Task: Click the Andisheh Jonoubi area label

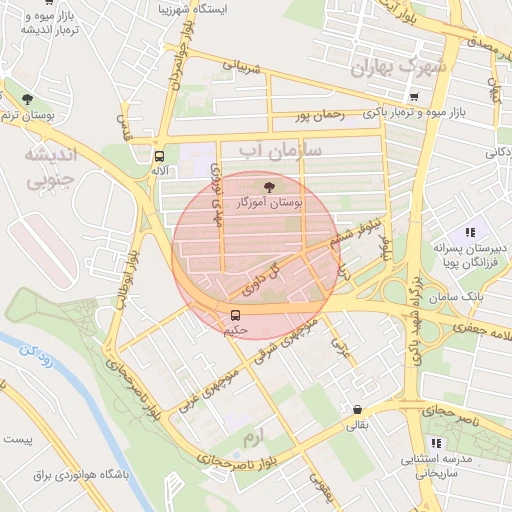Action: point(51,168)
